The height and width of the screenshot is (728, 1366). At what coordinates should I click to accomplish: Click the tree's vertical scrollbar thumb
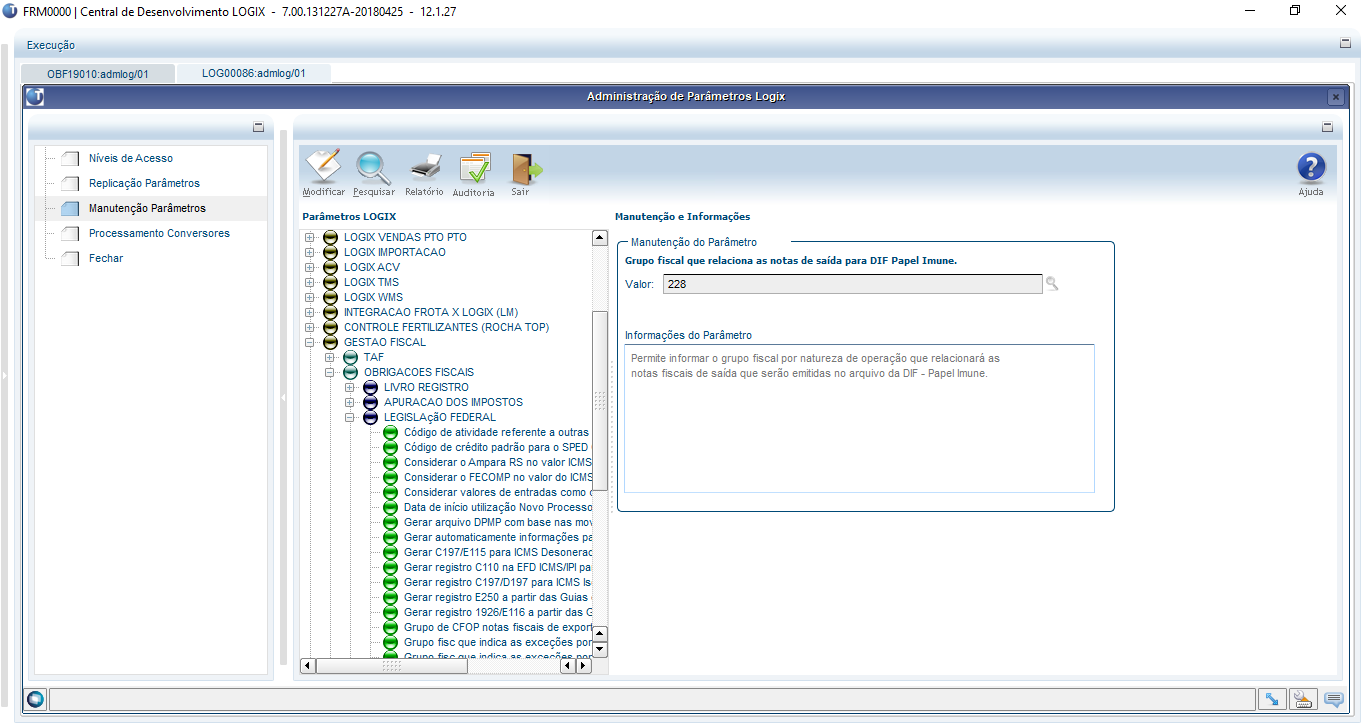click(600, 400)
